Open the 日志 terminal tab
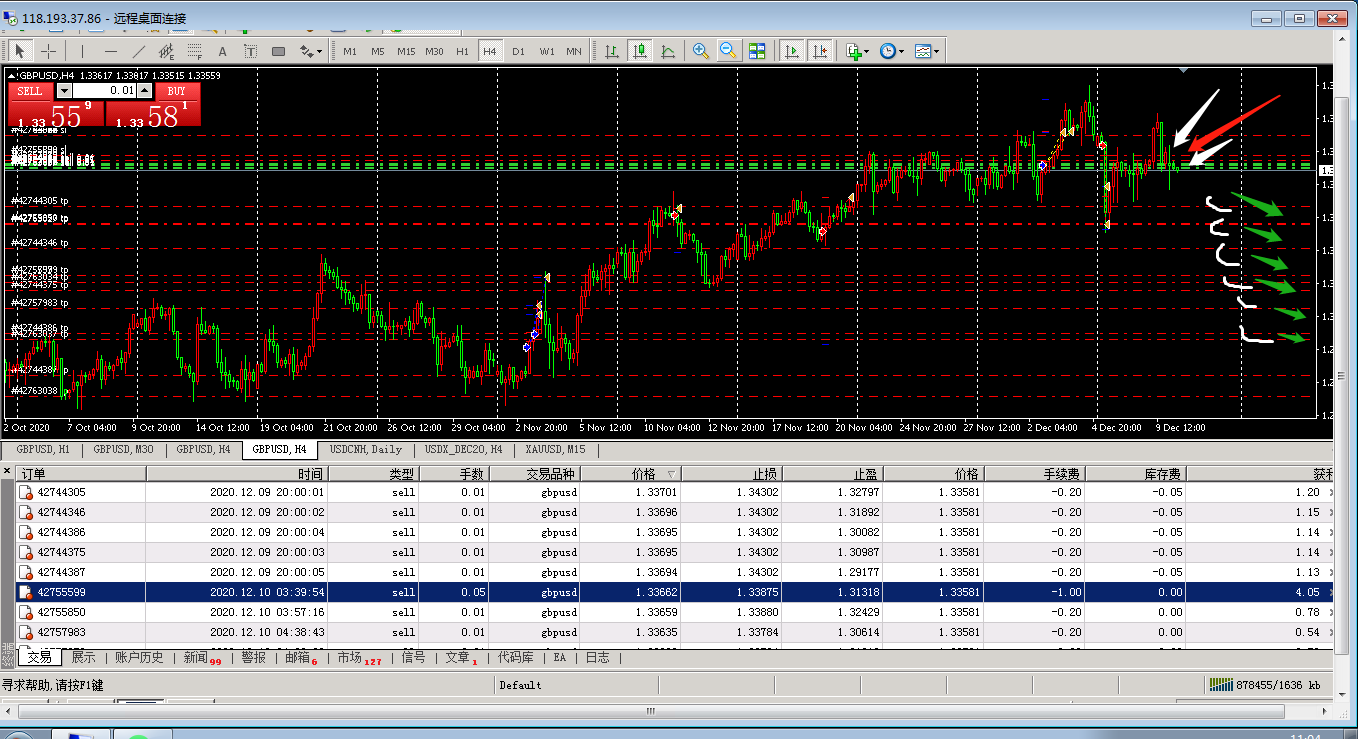Image resolution: width=1358 pixels, height=739 pixels. [597, 657]
